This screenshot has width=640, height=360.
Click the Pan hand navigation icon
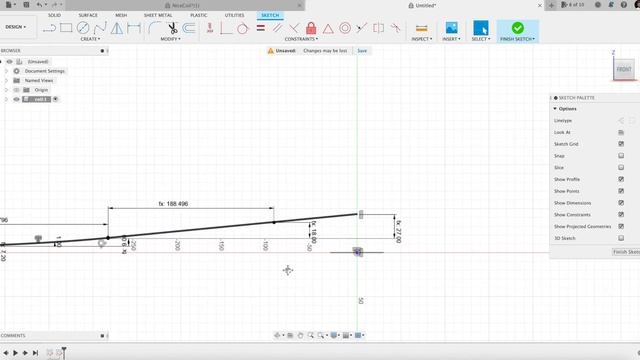(x=300, y=335)
